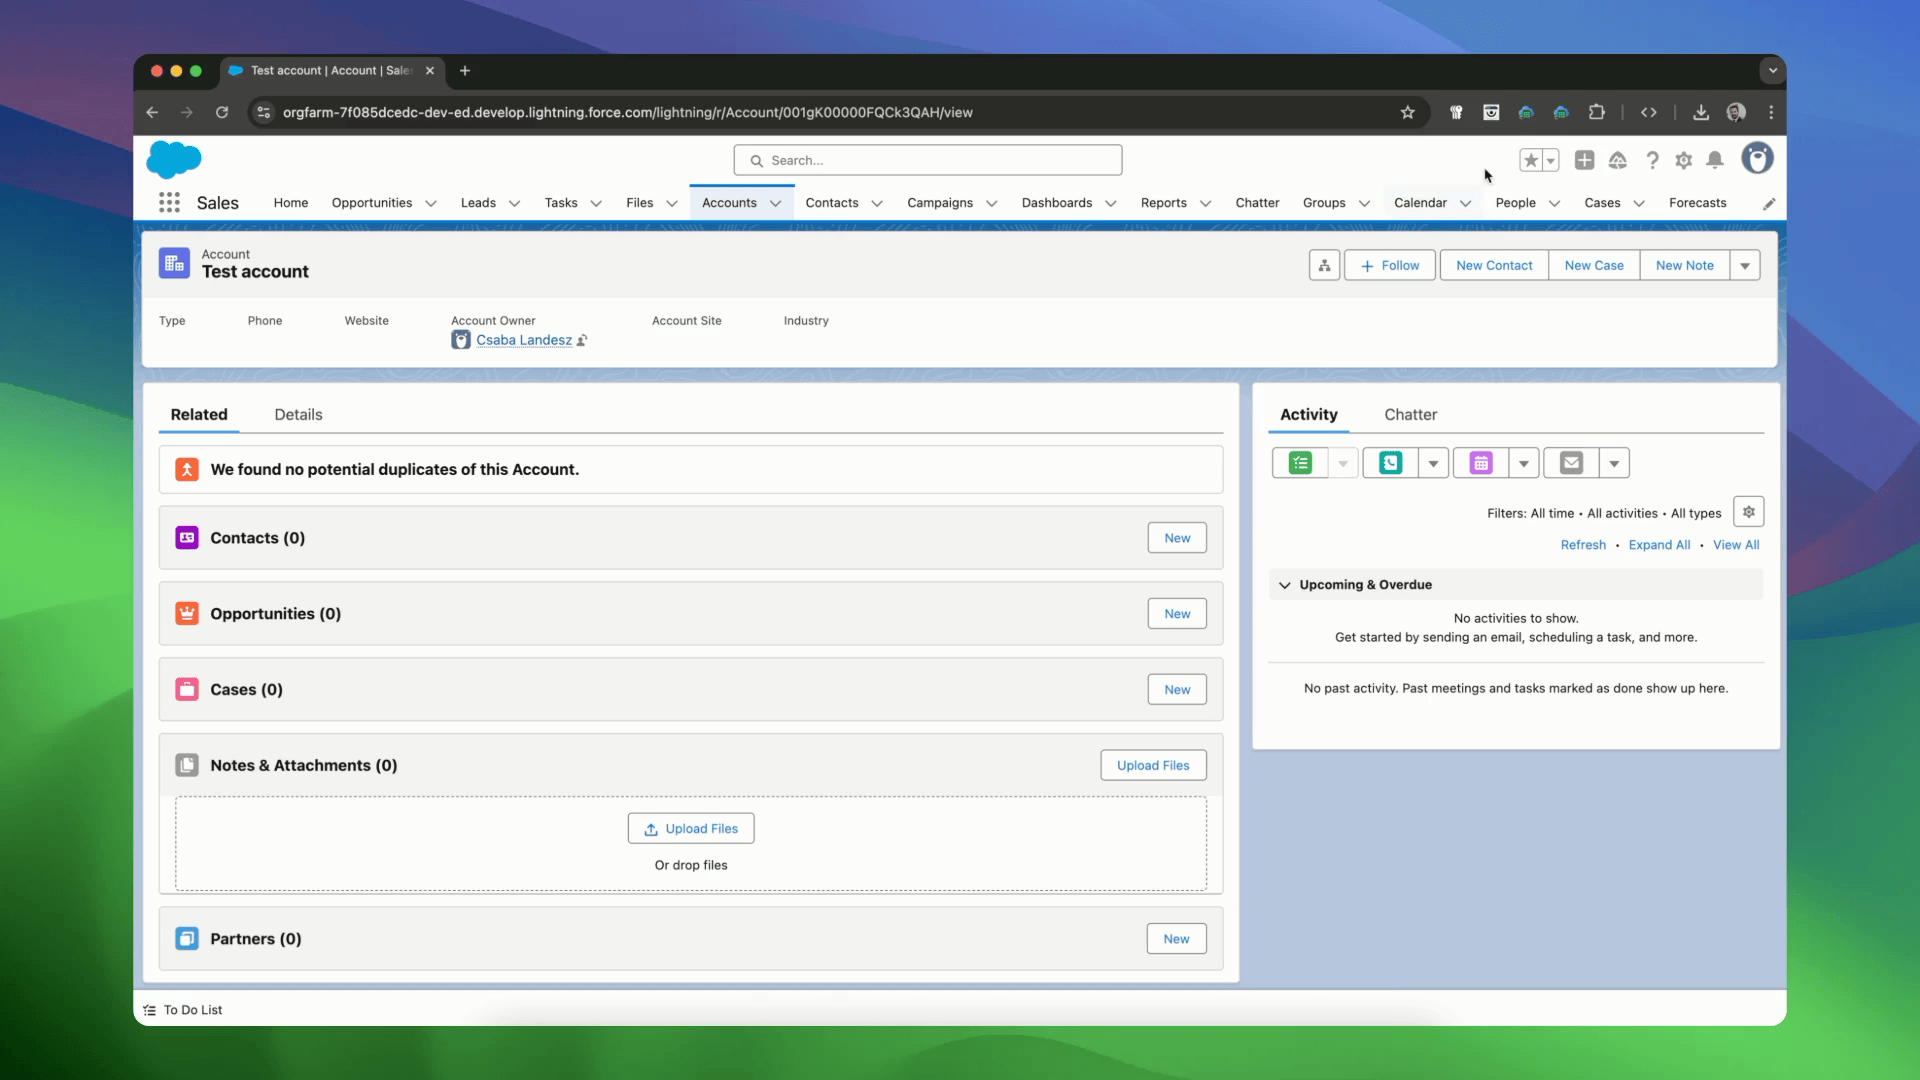The width and height of the screenshot is (1920, 1080).
Task: Click the Refresh link in Activity
Action: coord(1583,545)
